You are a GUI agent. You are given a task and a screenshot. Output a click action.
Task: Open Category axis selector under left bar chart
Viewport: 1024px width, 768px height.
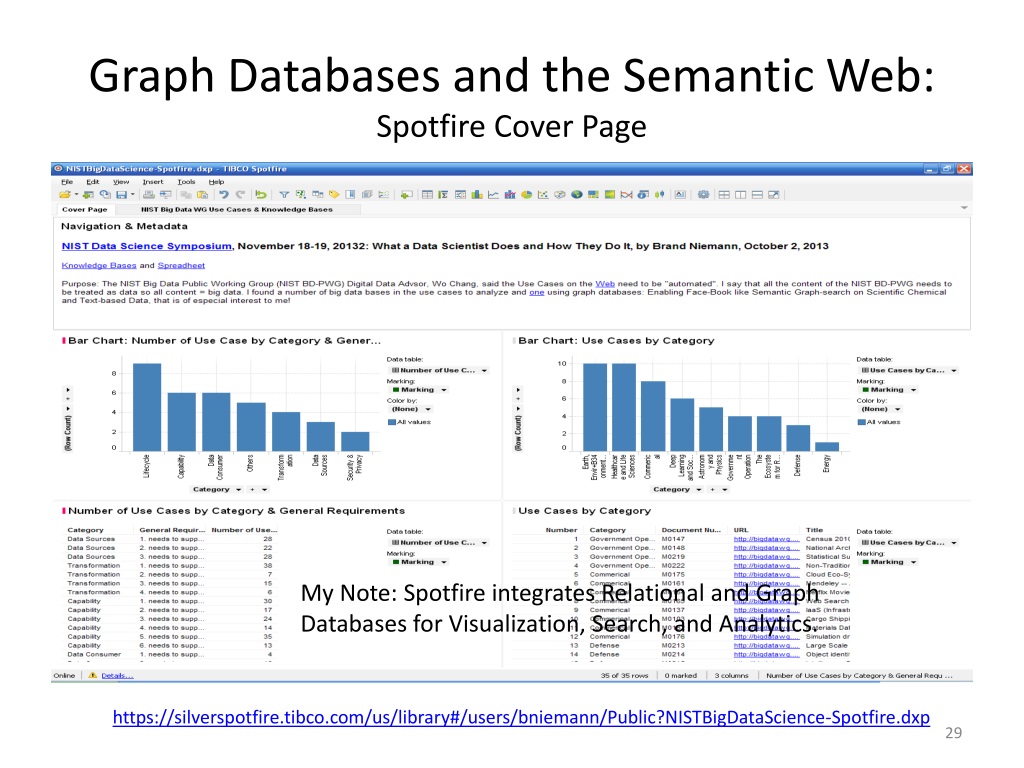pos(216,489)
